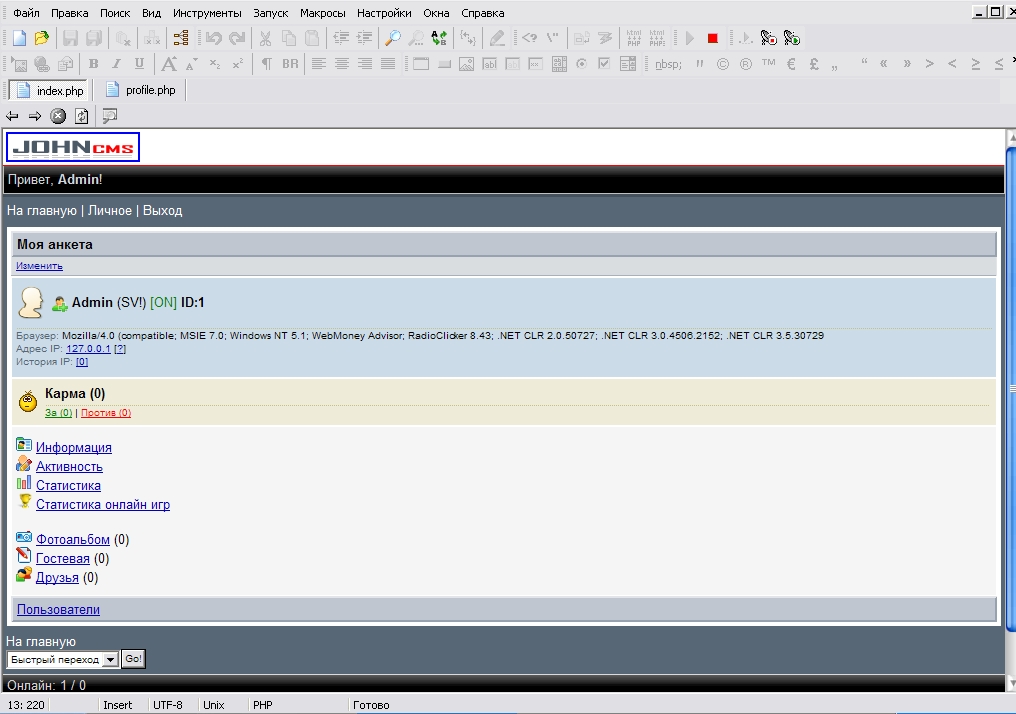Insert a BR line break tag
The width and height of the screenshot is (1016, 714).
tap(290, 63)
